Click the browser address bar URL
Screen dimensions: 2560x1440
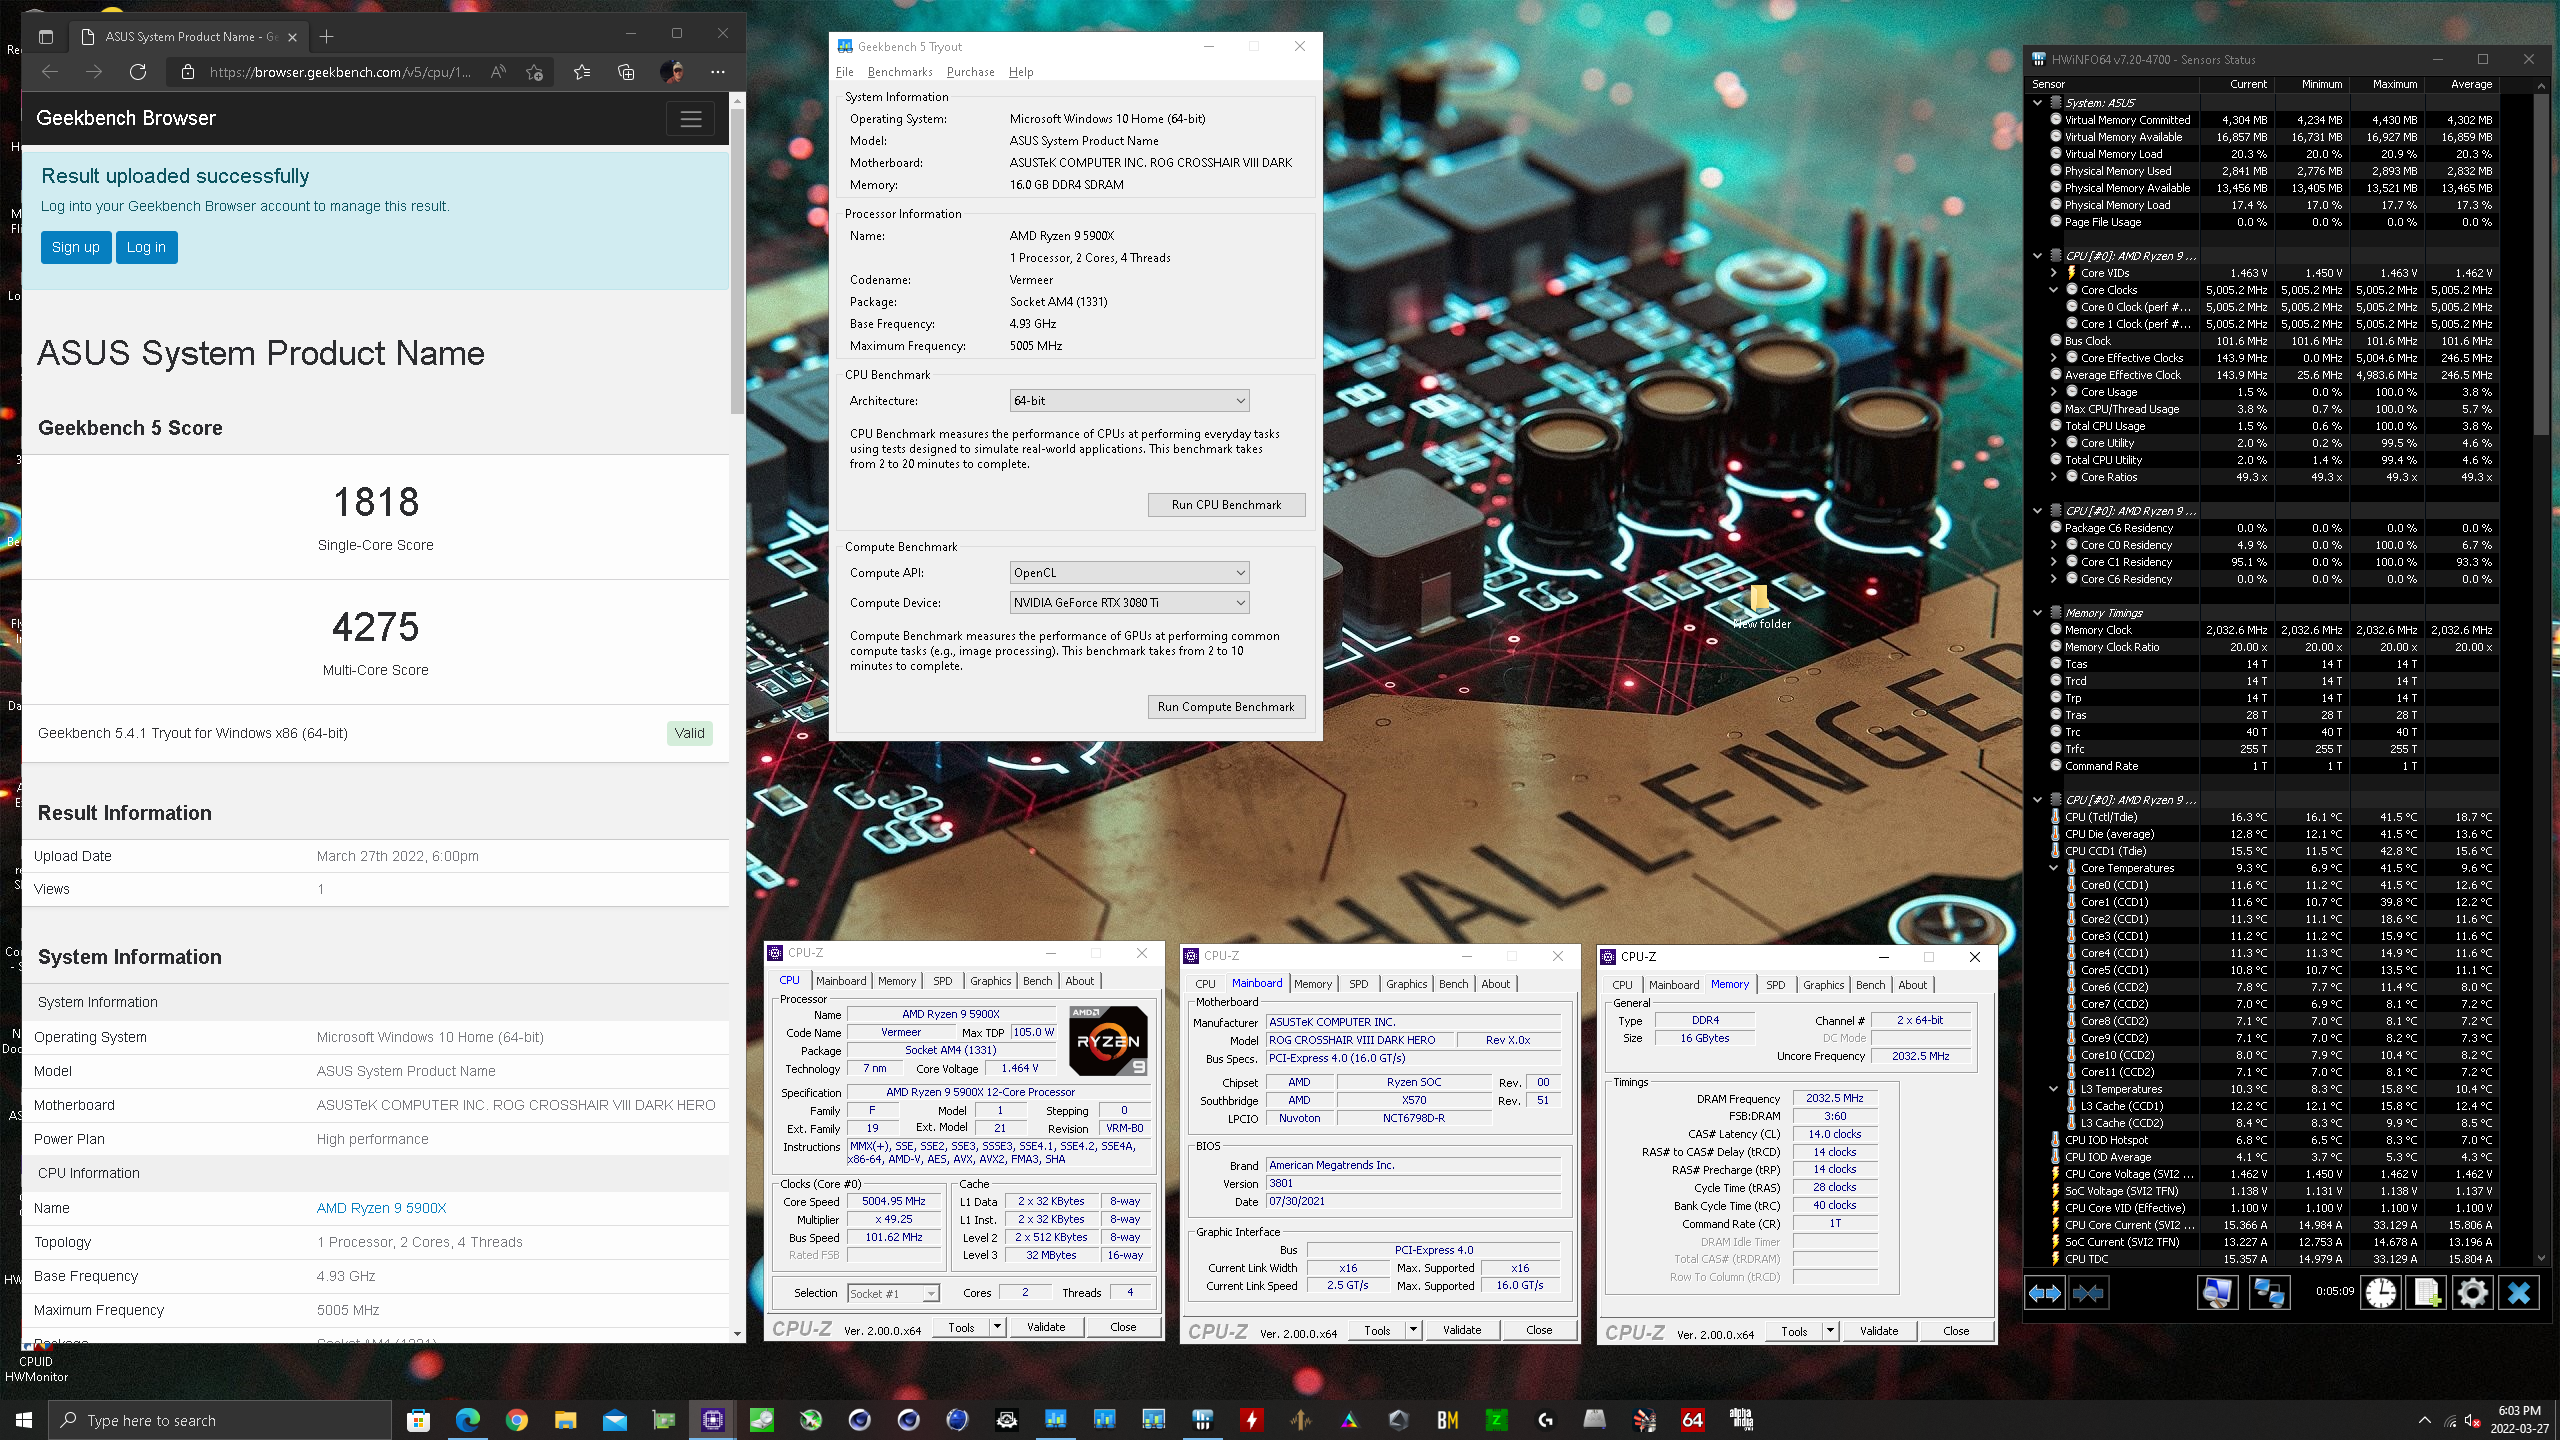[340, 72]
